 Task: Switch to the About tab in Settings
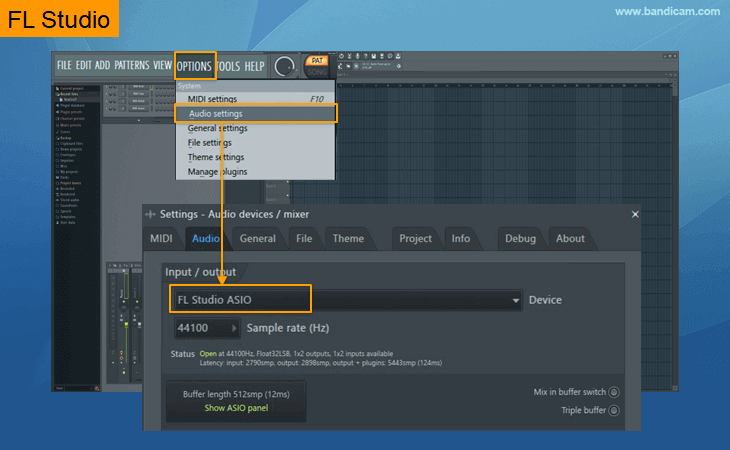570,238
